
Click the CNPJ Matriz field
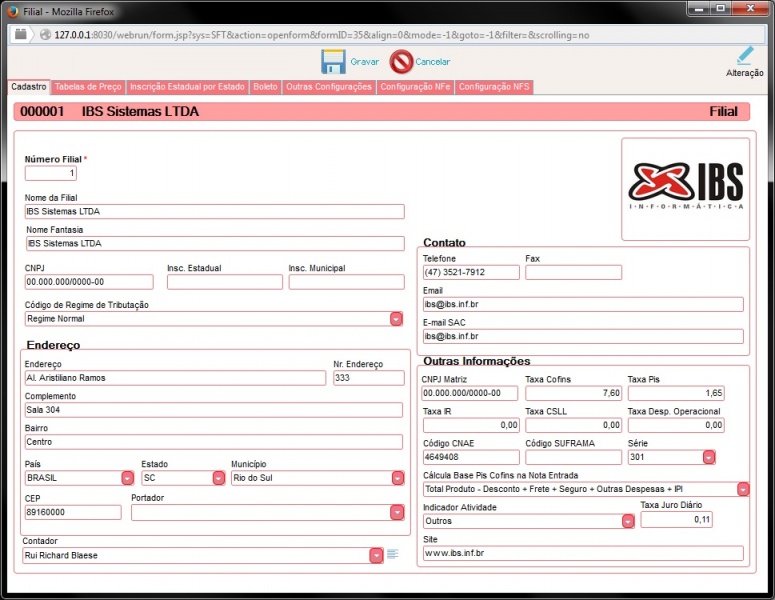click(470, 393)
